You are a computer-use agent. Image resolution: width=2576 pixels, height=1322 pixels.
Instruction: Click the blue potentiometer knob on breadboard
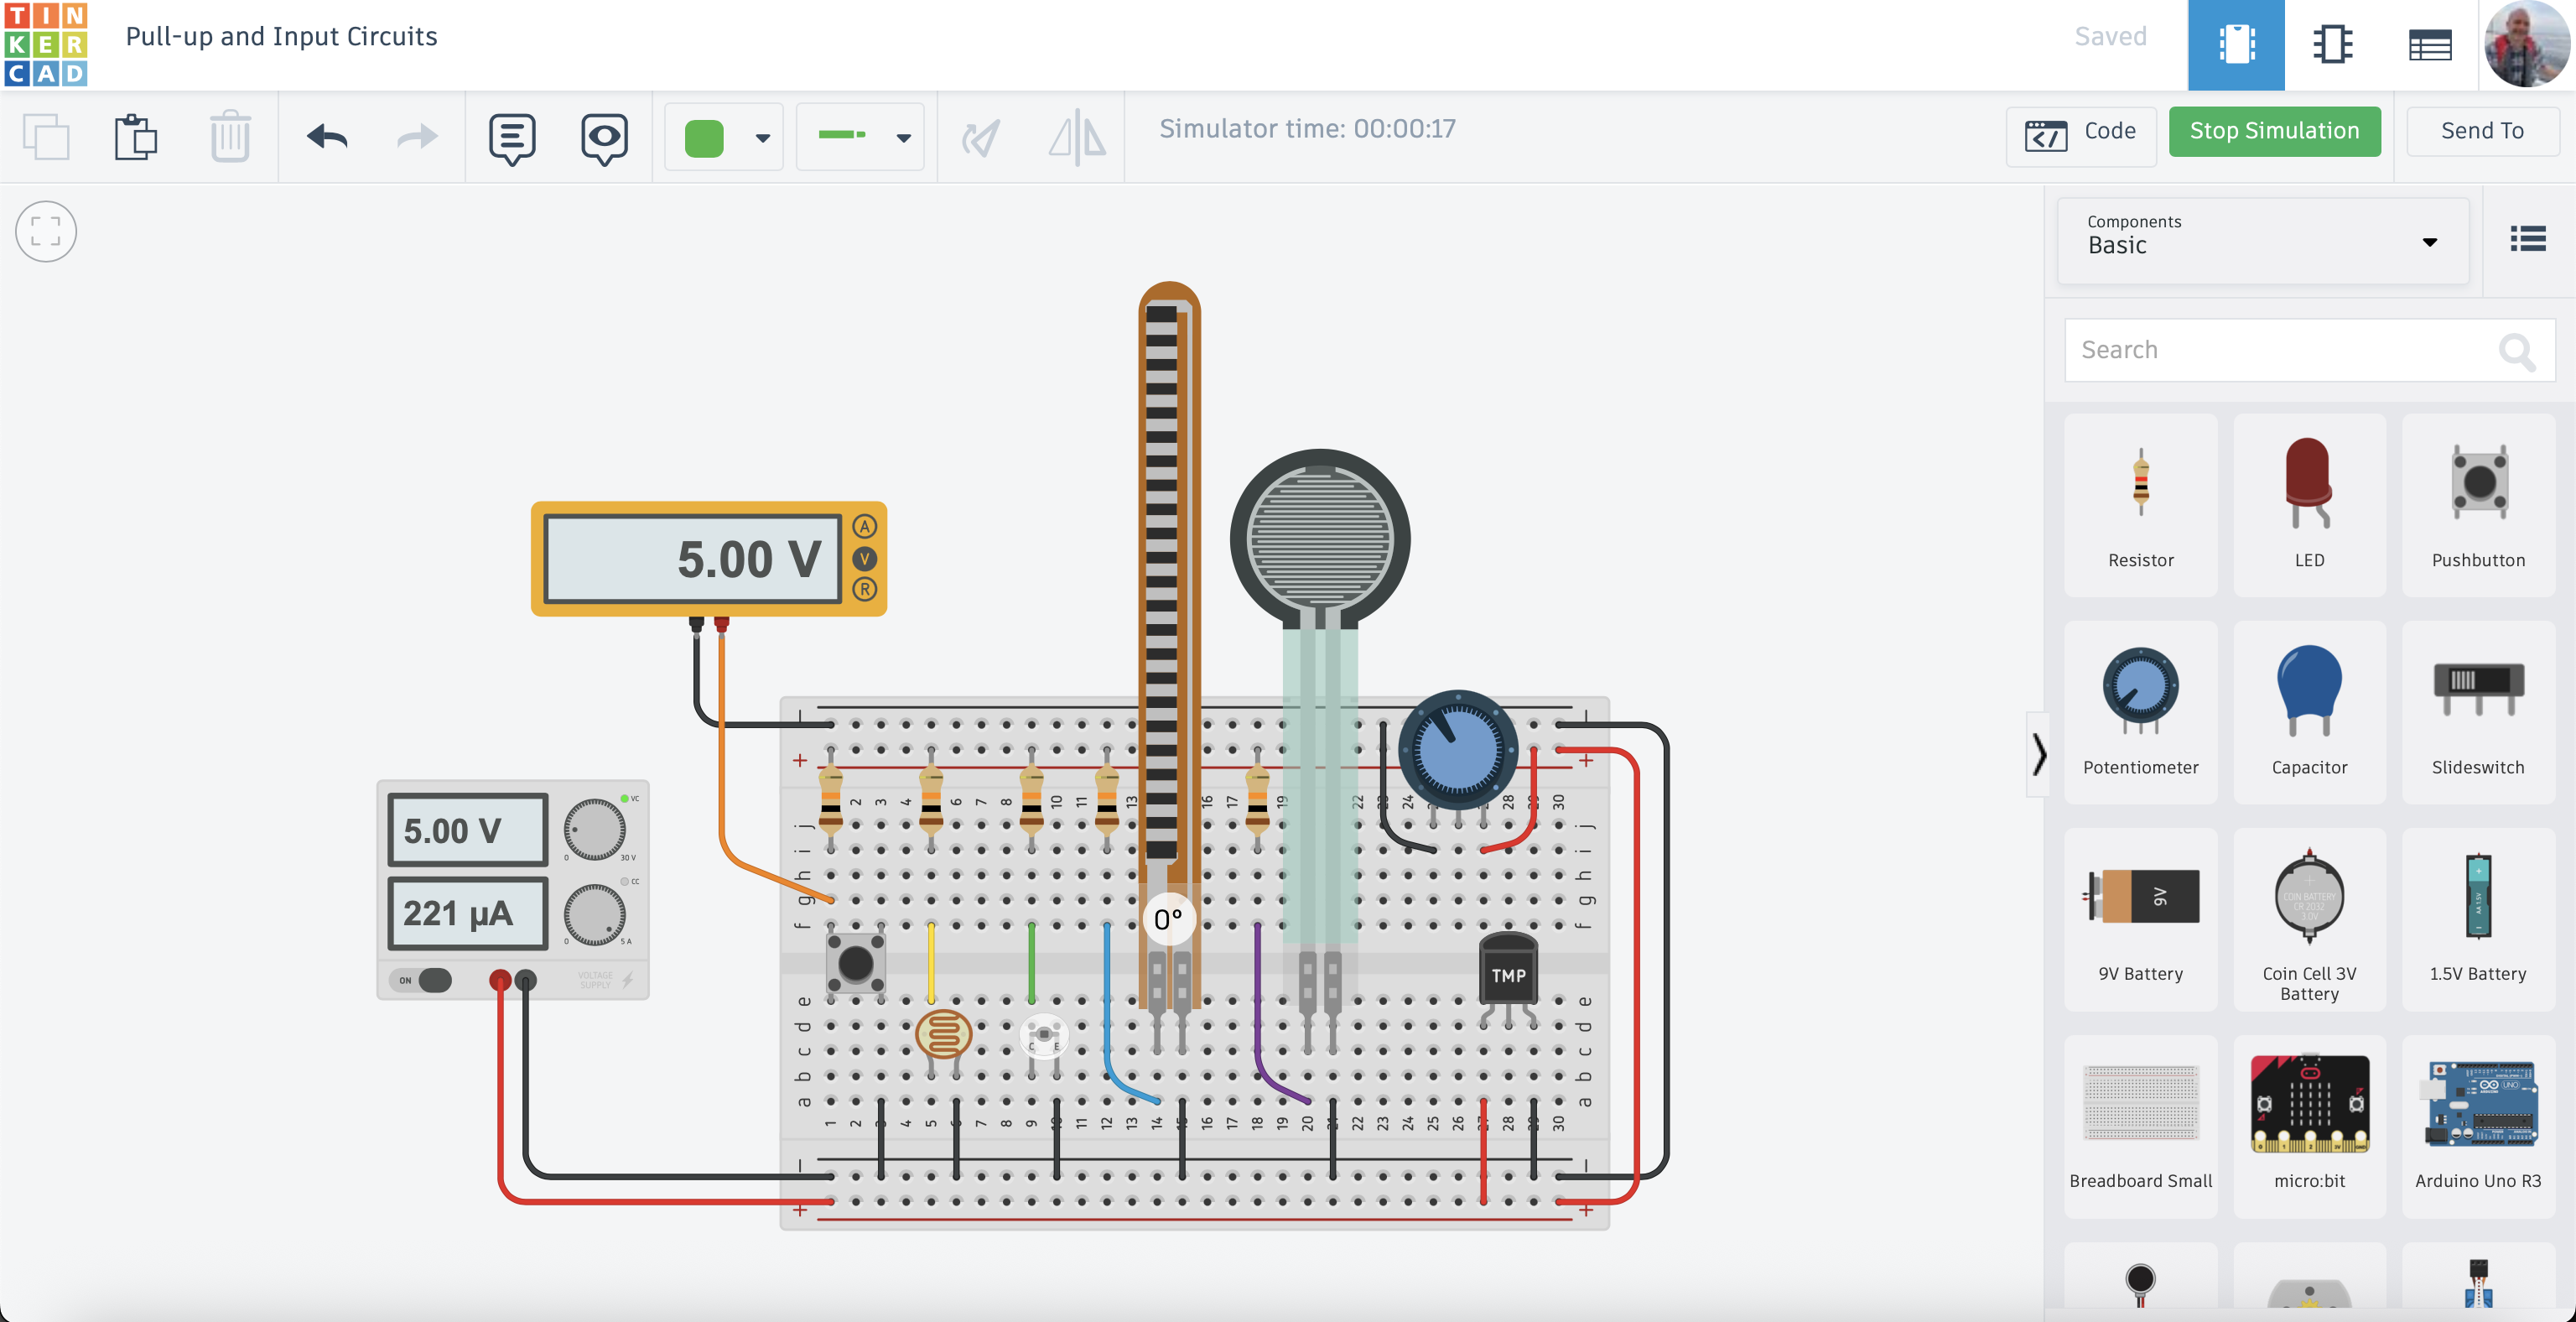[1458, 750]
